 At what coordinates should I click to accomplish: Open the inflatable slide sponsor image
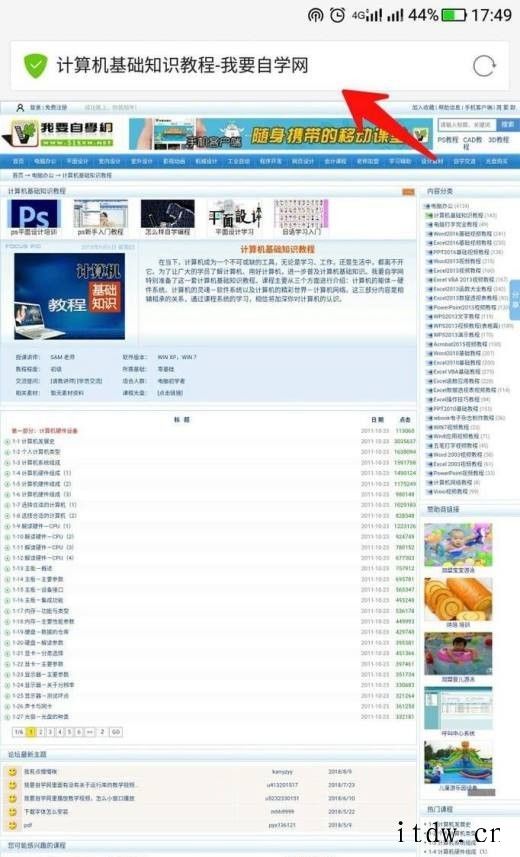pos(458,762)
